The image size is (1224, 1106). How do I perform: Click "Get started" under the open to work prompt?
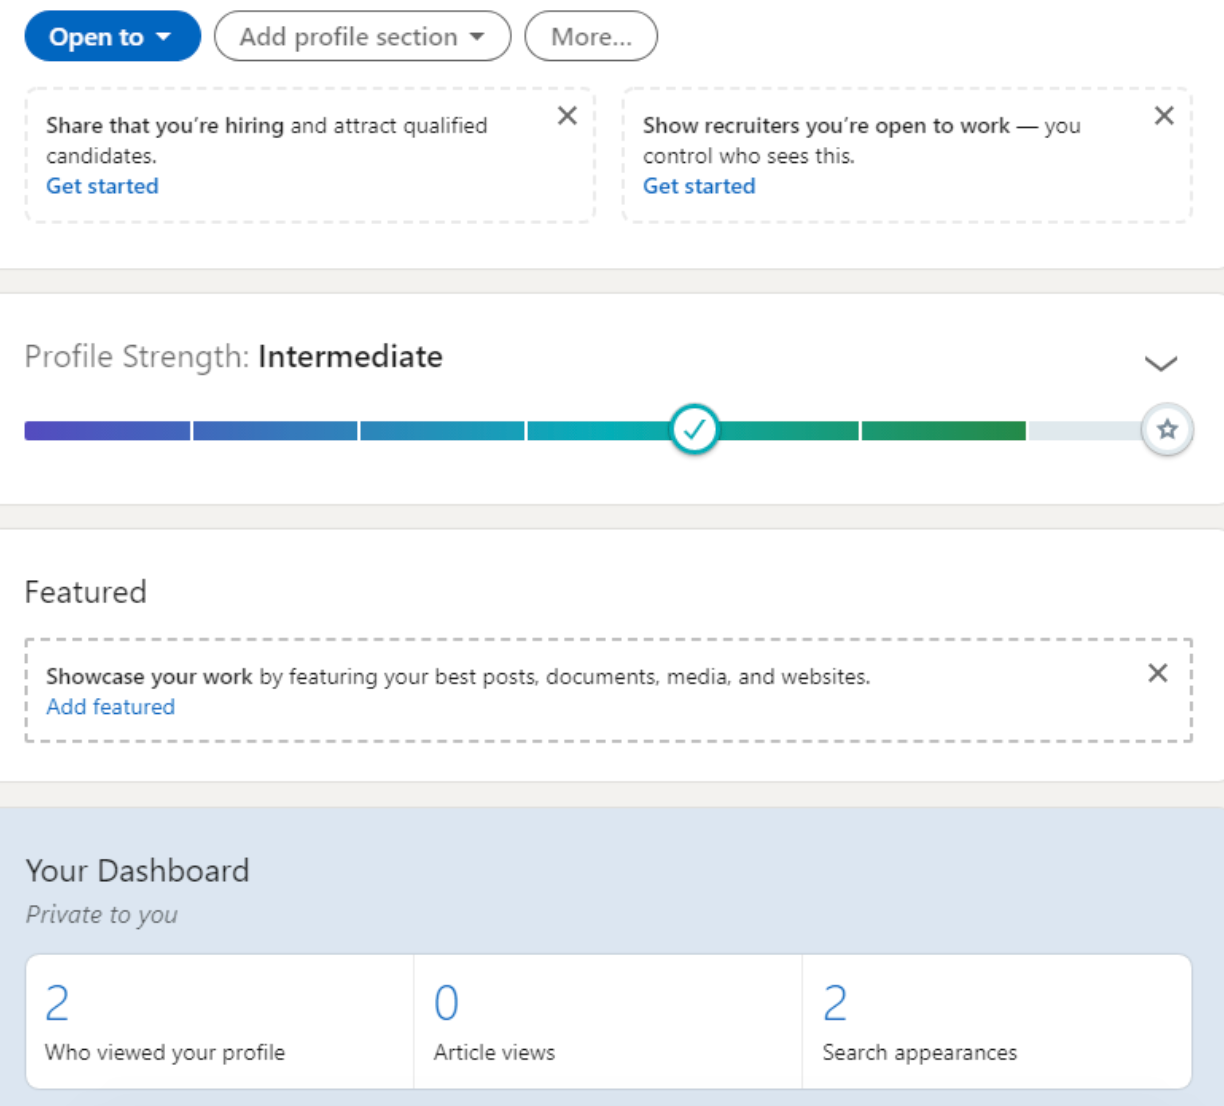[699, 186]
